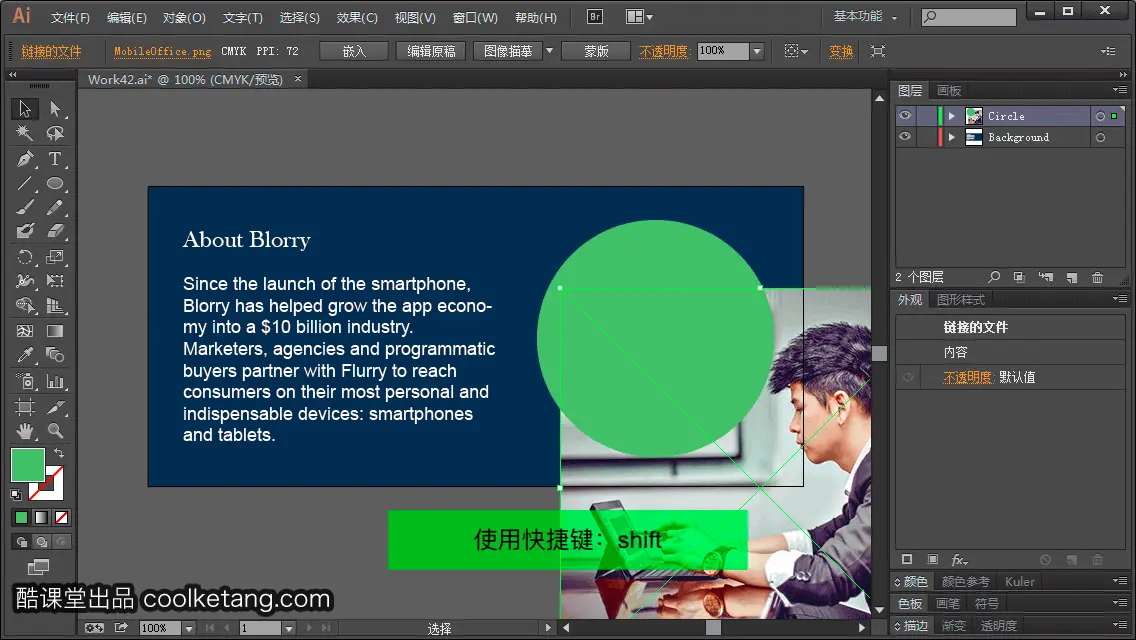Viewport: 1136px width, 640px height.
Task: Open the 对象(O) menu
Action: [184, 17]
